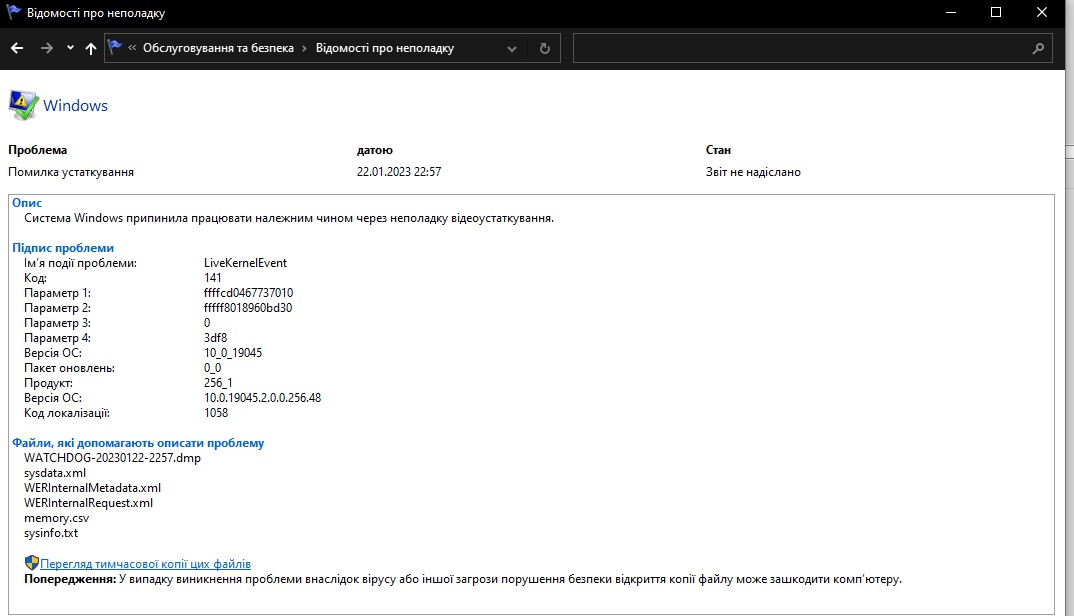Click parameter value ffffcd0467737010
Viewport: 1074px width, 616px height.
click(x=248, y=293)
